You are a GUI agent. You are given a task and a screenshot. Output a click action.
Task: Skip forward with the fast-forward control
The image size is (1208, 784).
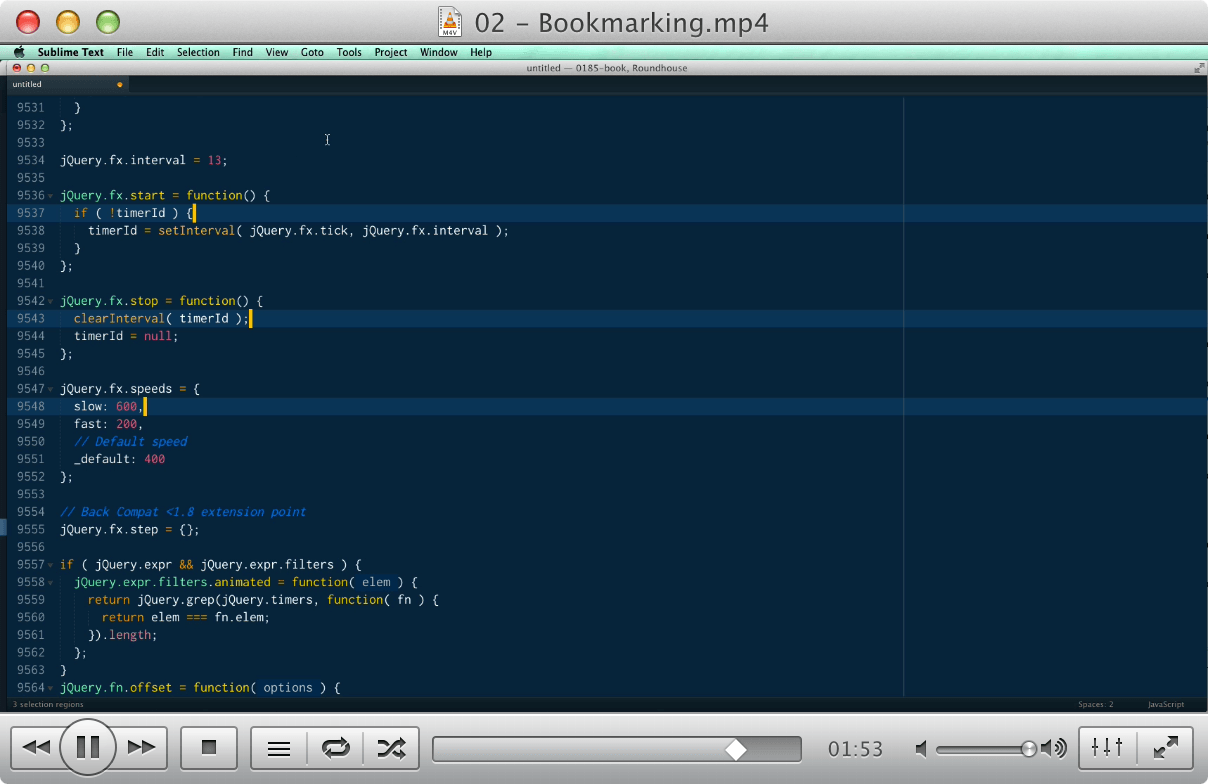(x=140, y=747)
